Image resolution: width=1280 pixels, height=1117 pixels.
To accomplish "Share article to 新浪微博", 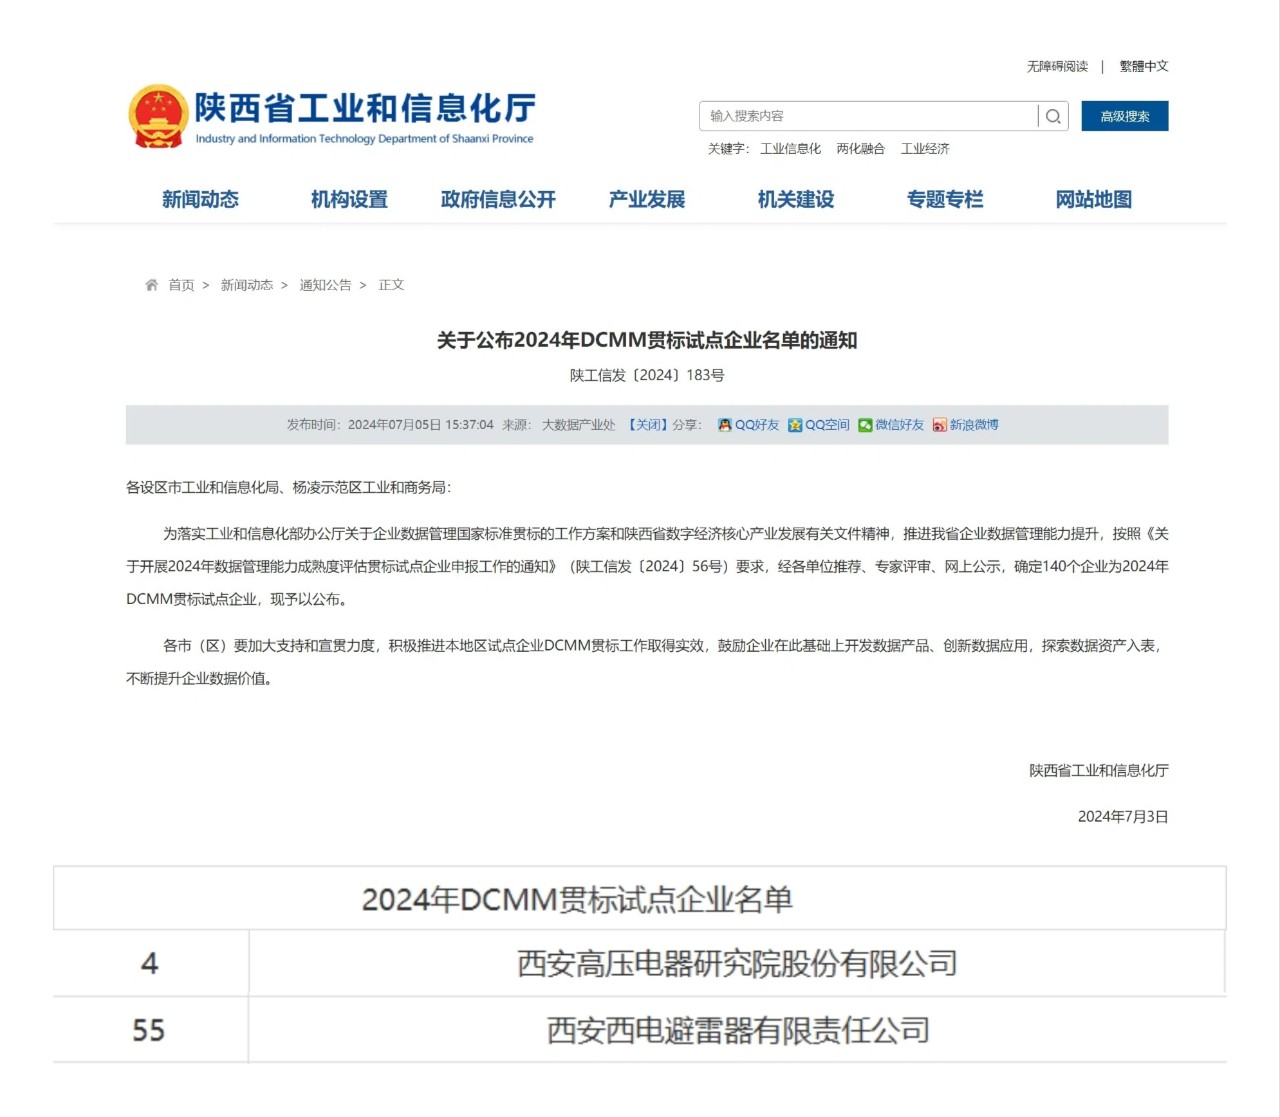I will tap(965, 425).
